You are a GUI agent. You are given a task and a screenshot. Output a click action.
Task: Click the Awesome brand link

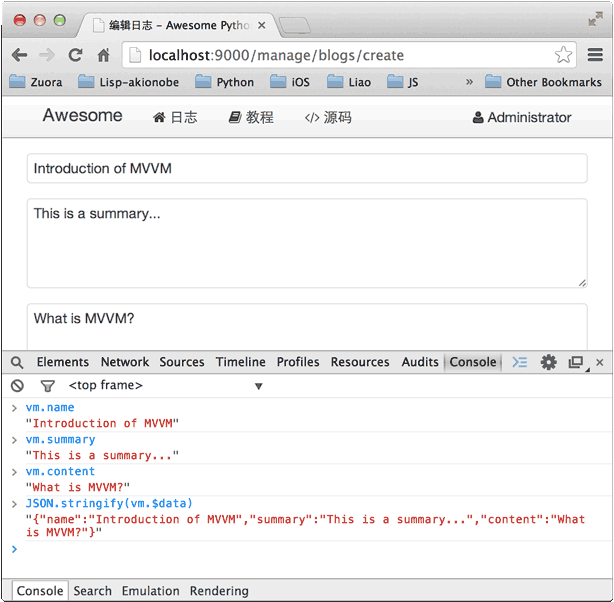pyautogui.click(x=82, y=116)
